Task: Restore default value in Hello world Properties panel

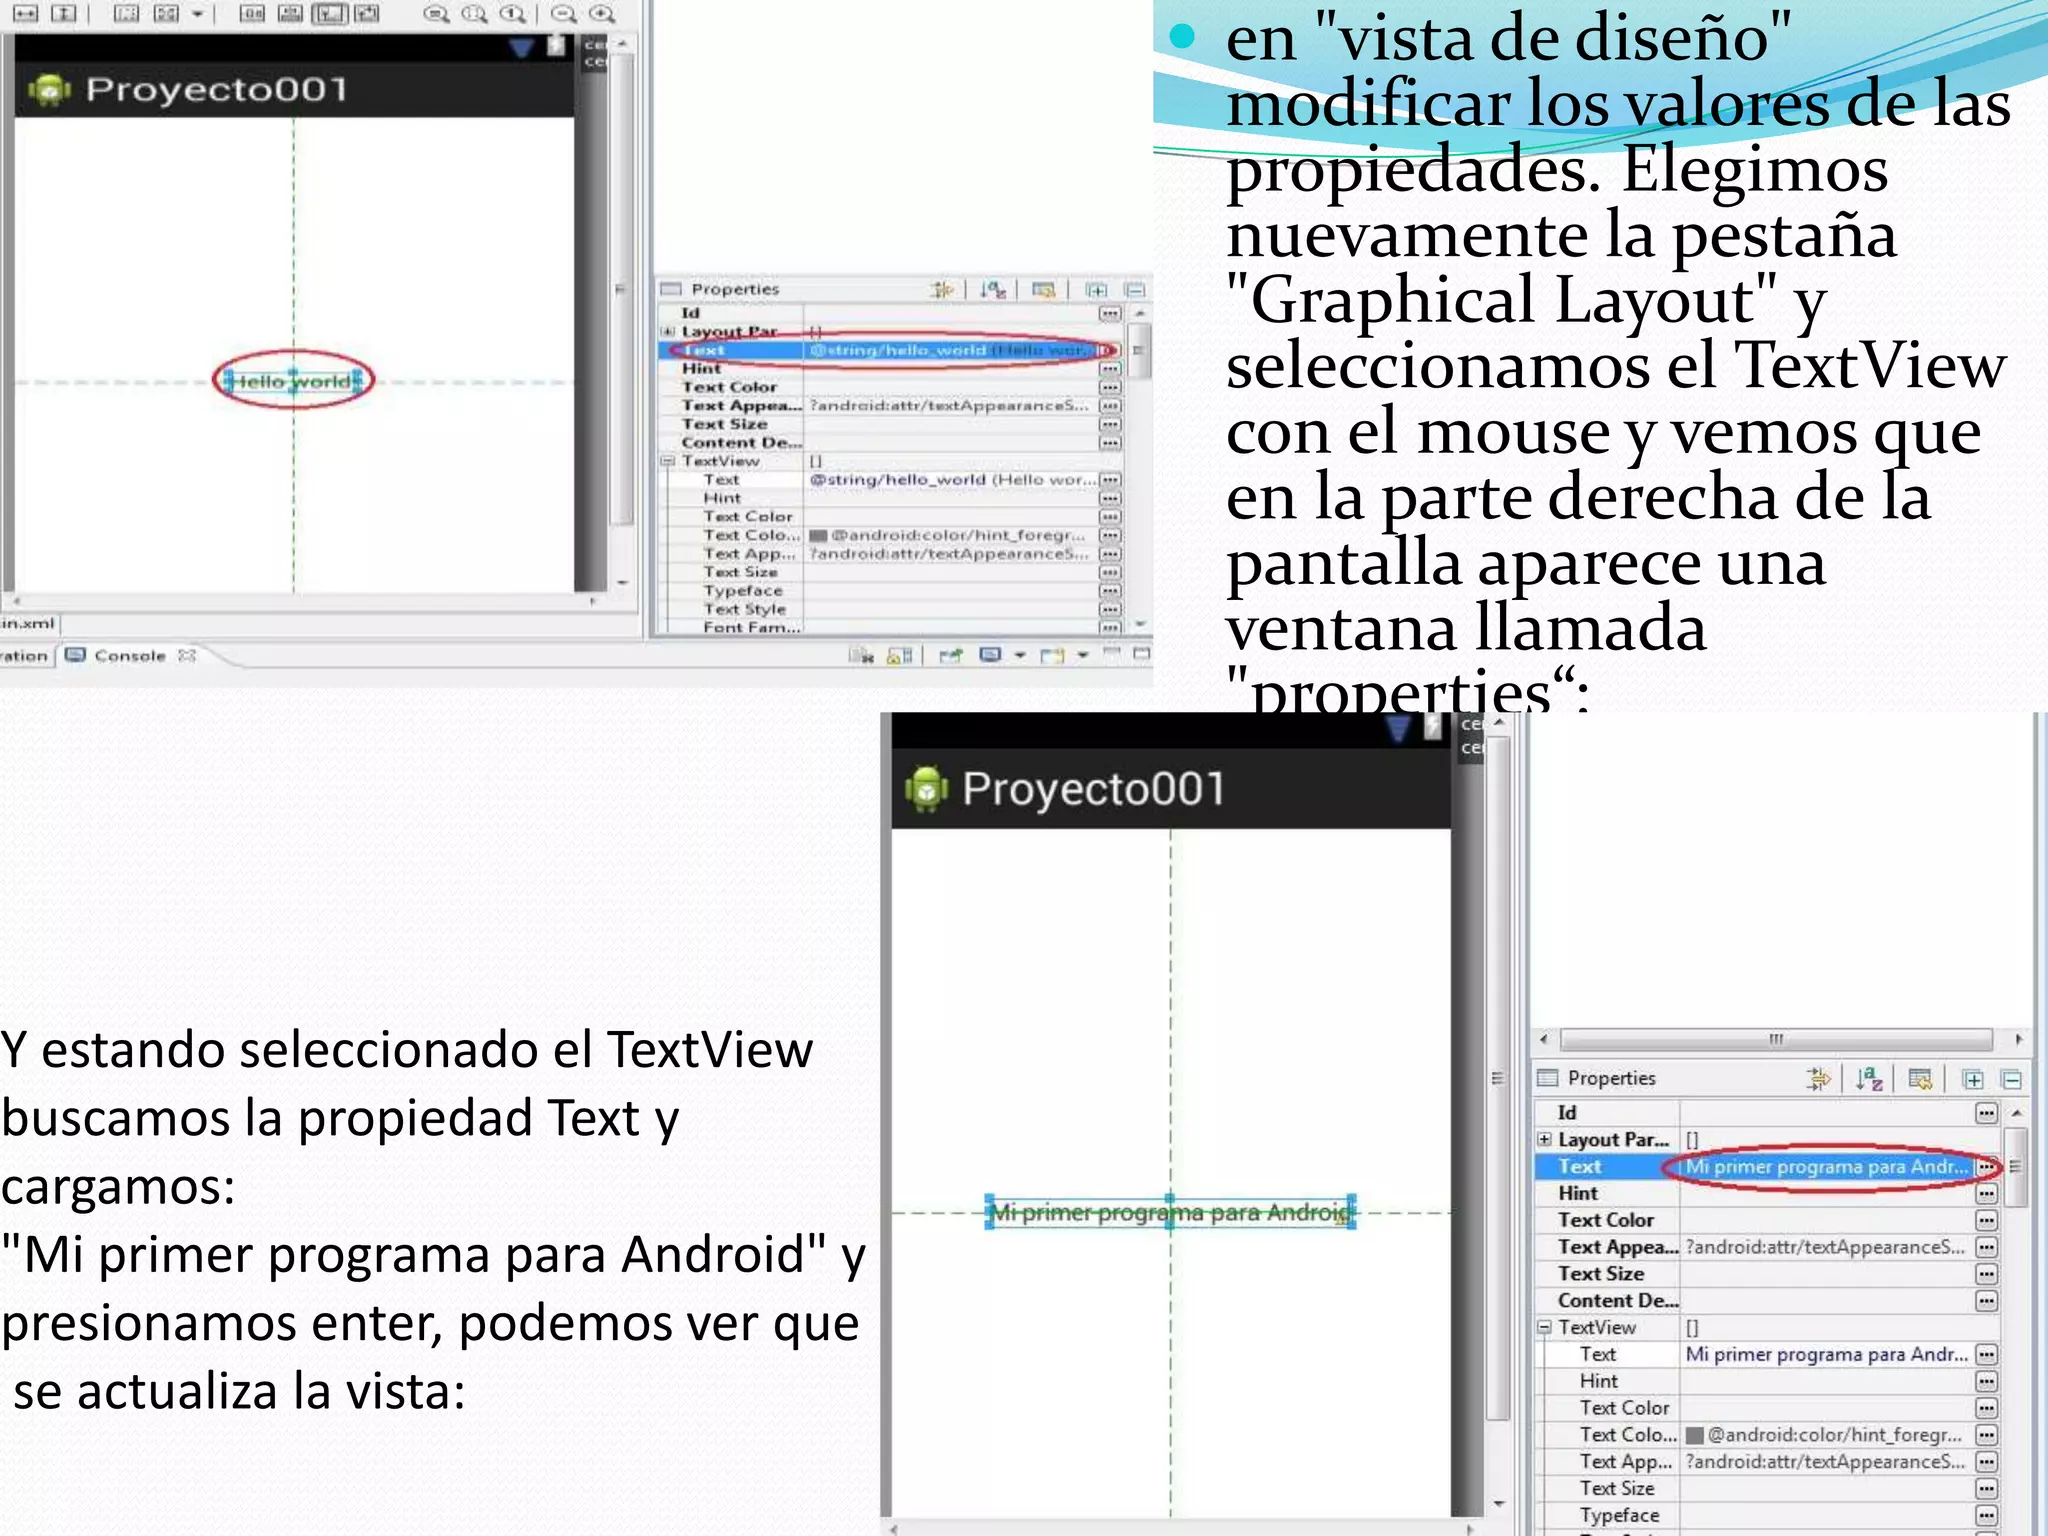Action: click(x=1043, y=290)
